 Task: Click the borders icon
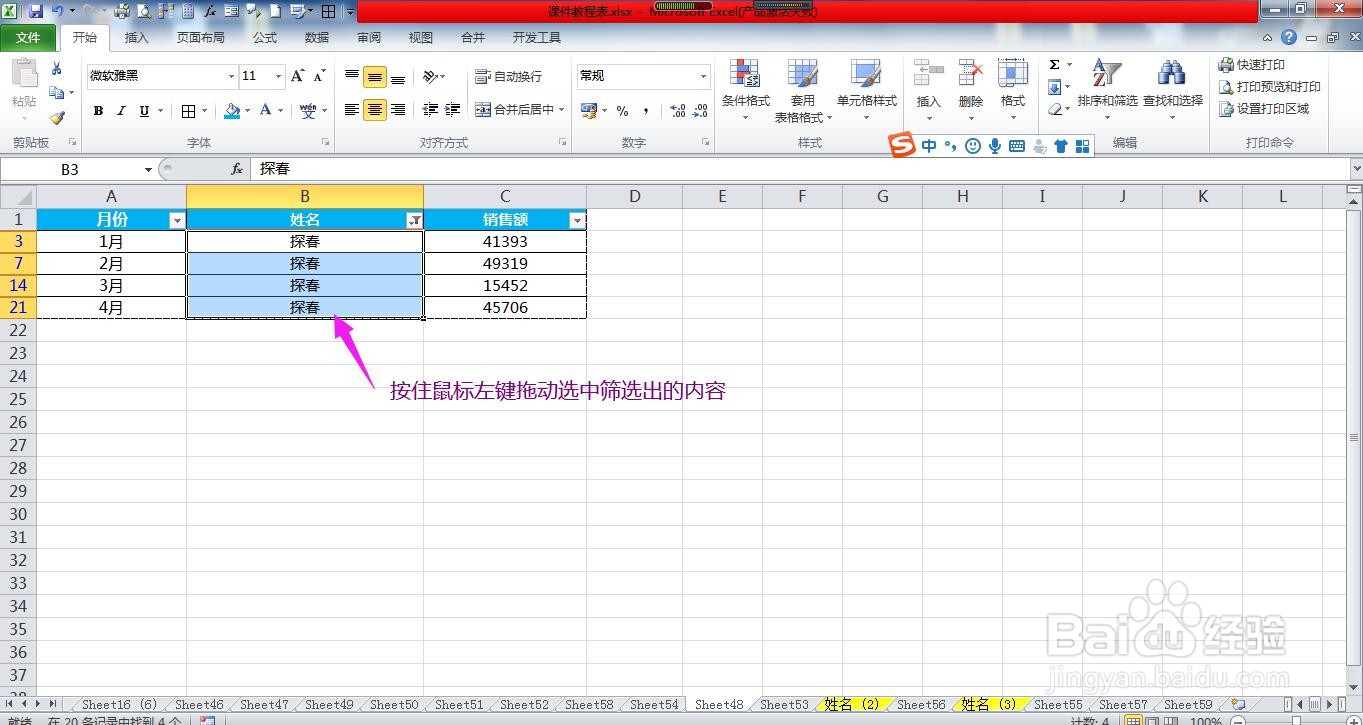(188, 111)
